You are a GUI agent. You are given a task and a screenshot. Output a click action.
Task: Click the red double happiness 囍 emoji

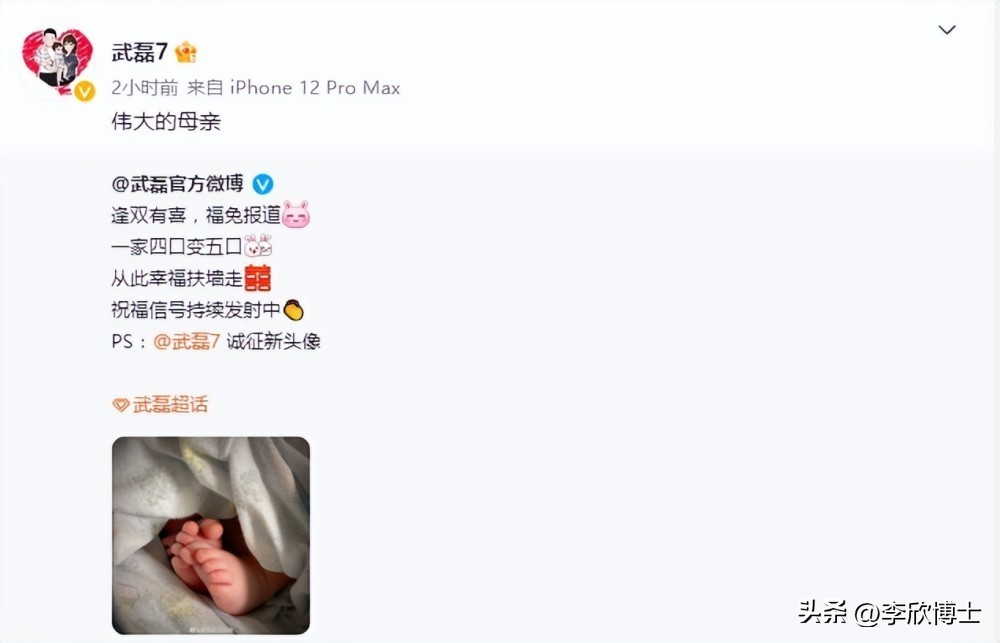coord(258,278)
